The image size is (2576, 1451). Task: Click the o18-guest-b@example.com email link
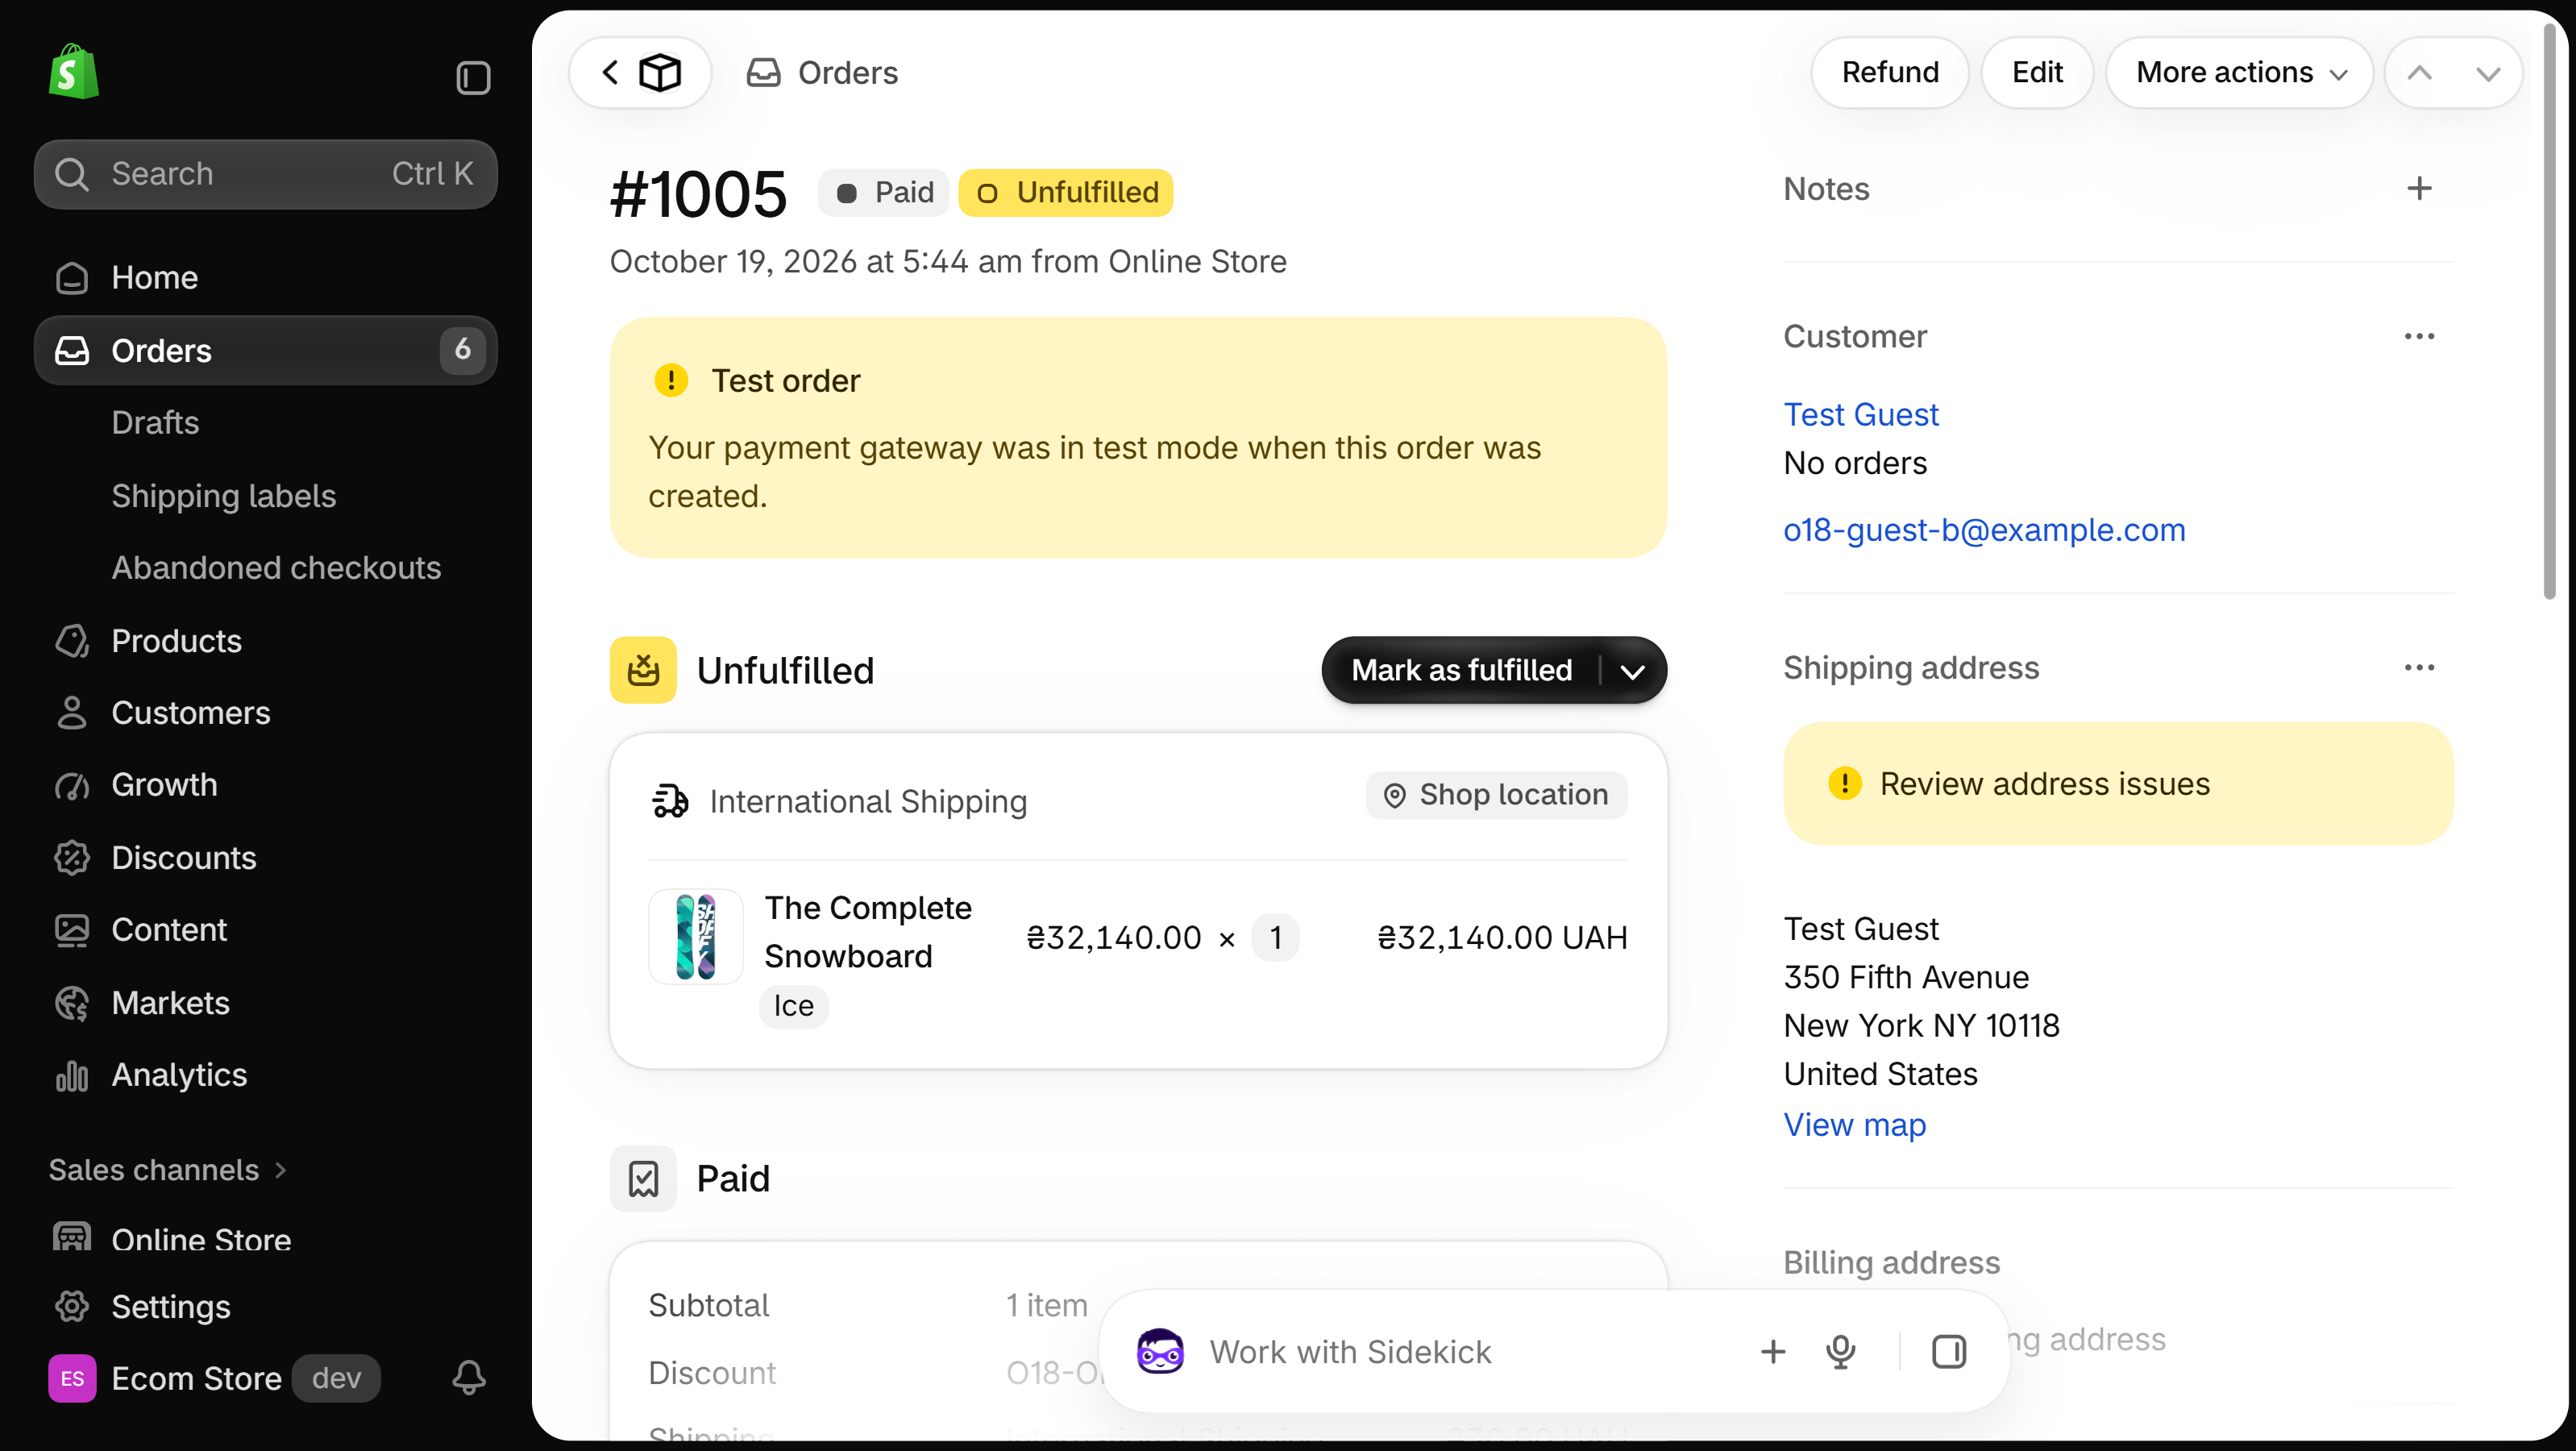(1984, 530)
